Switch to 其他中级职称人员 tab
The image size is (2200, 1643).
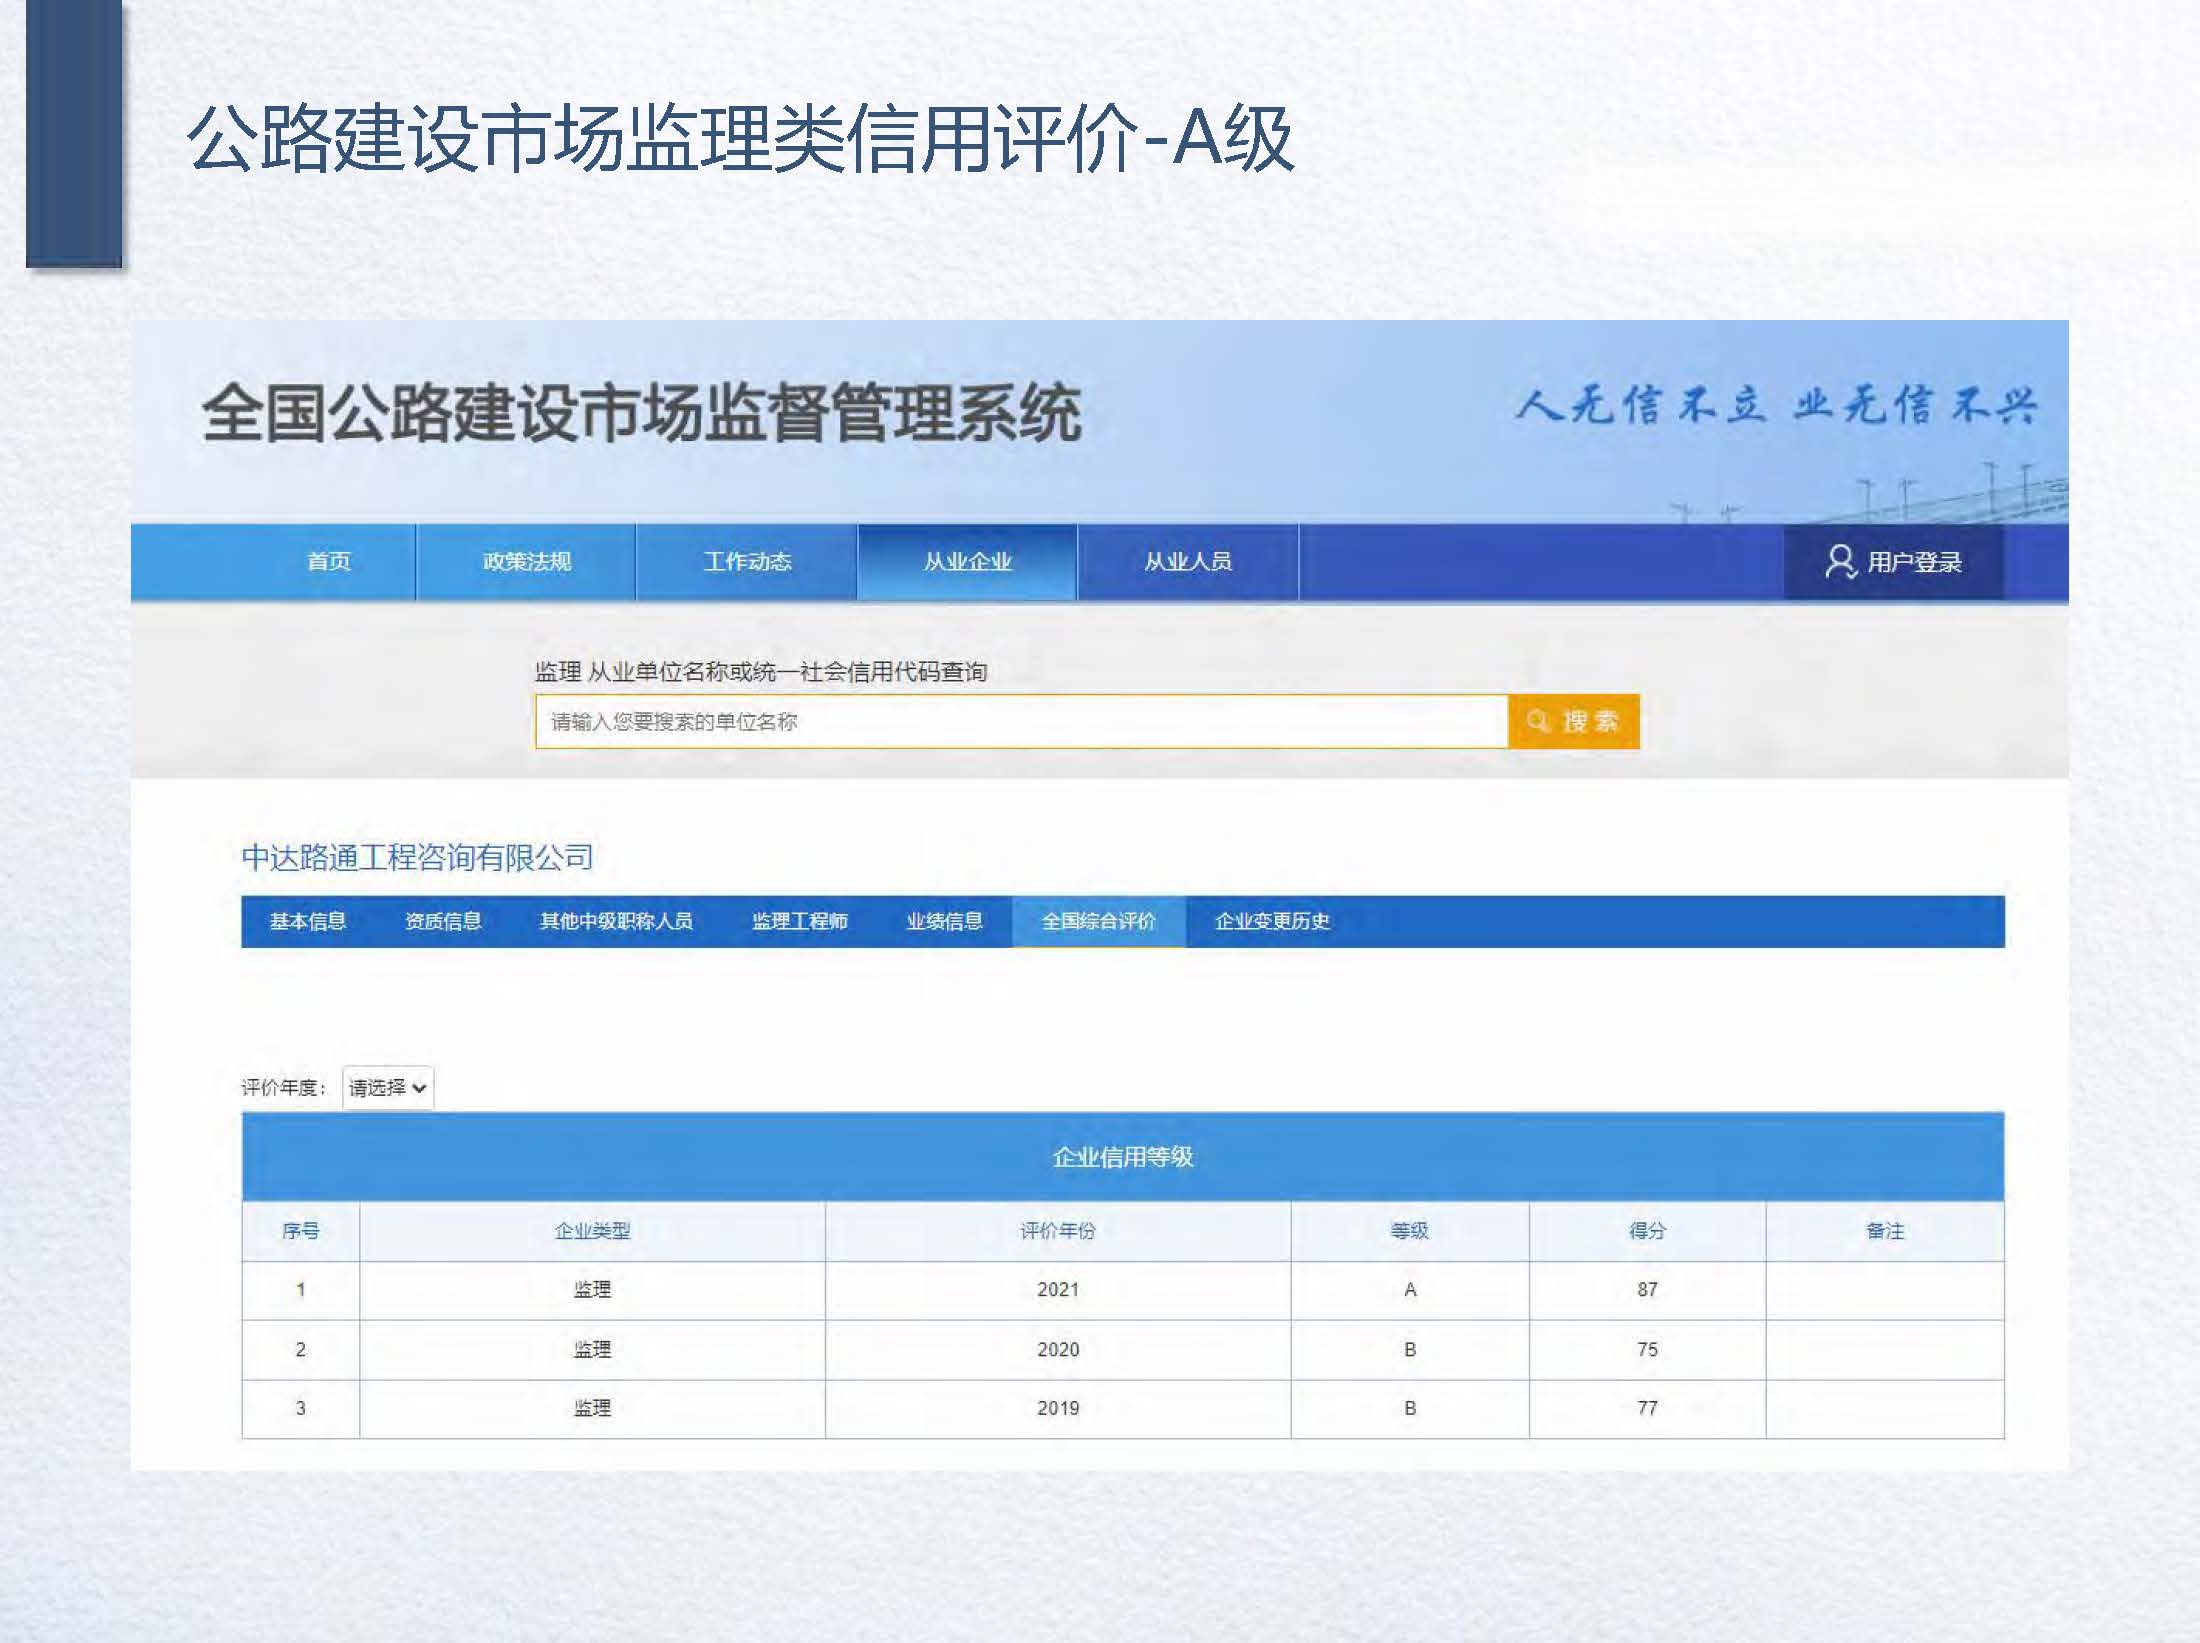click(x=616, y=921)
